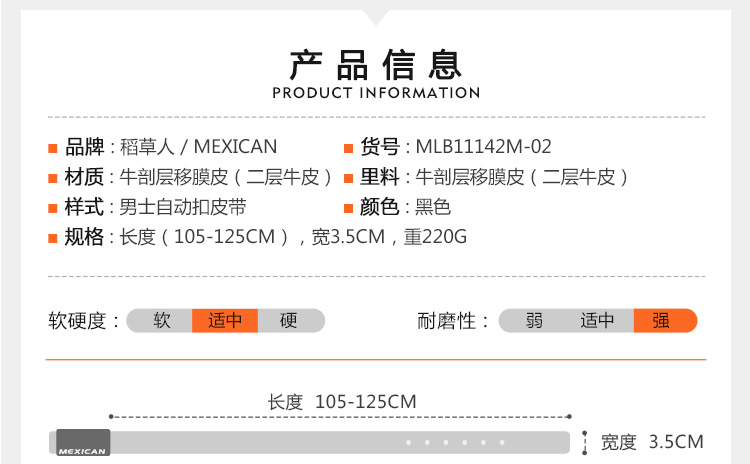Click the orange square next to 材质
Viewport: 750px width, 464px height.
53,179
